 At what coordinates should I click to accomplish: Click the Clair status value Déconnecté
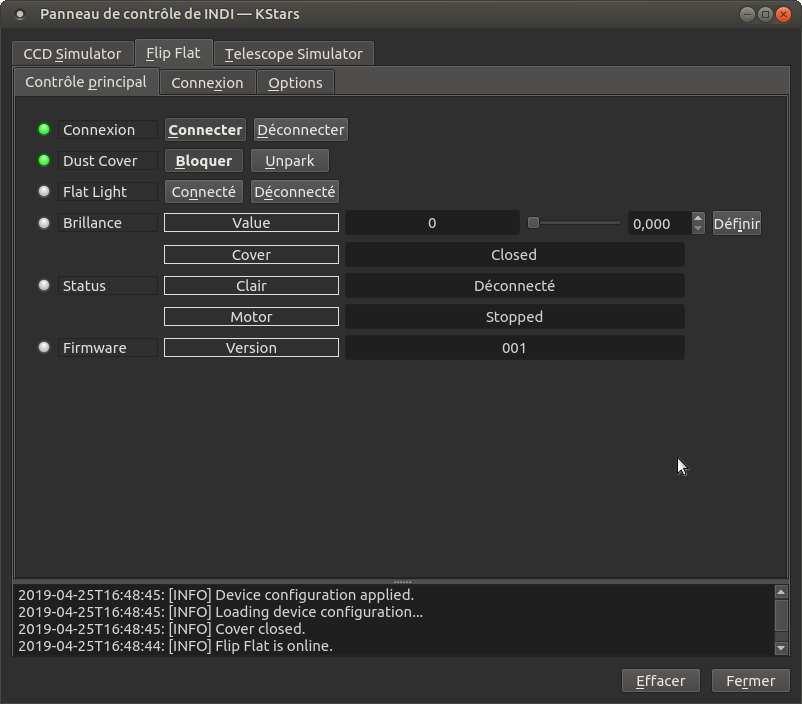point(515,285)
